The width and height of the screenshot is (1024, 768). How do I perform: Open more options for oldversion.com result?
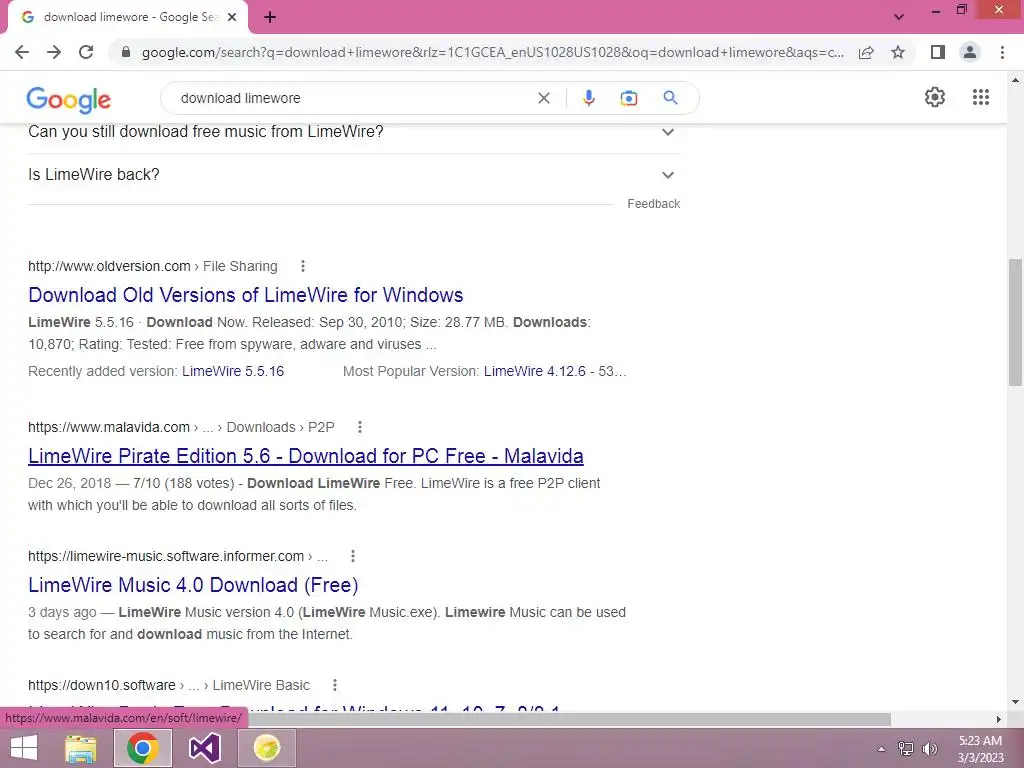[302, 266]
